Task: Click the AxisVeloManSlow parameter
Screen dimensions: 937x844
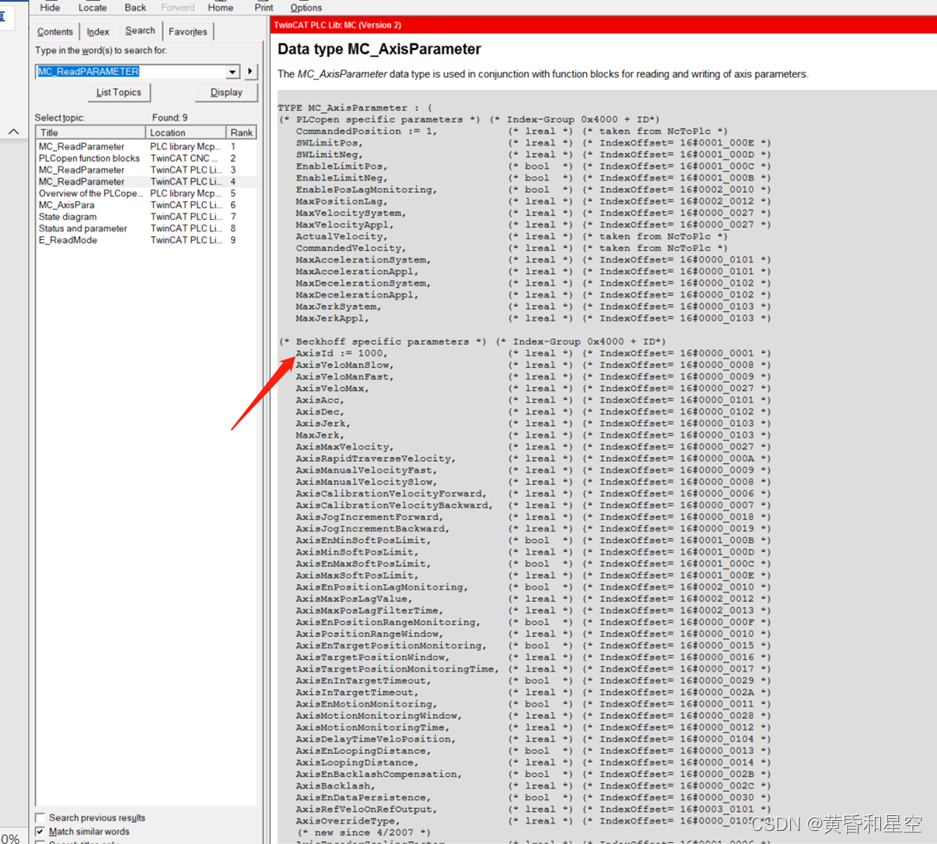Action: click(x=345, y=365)
